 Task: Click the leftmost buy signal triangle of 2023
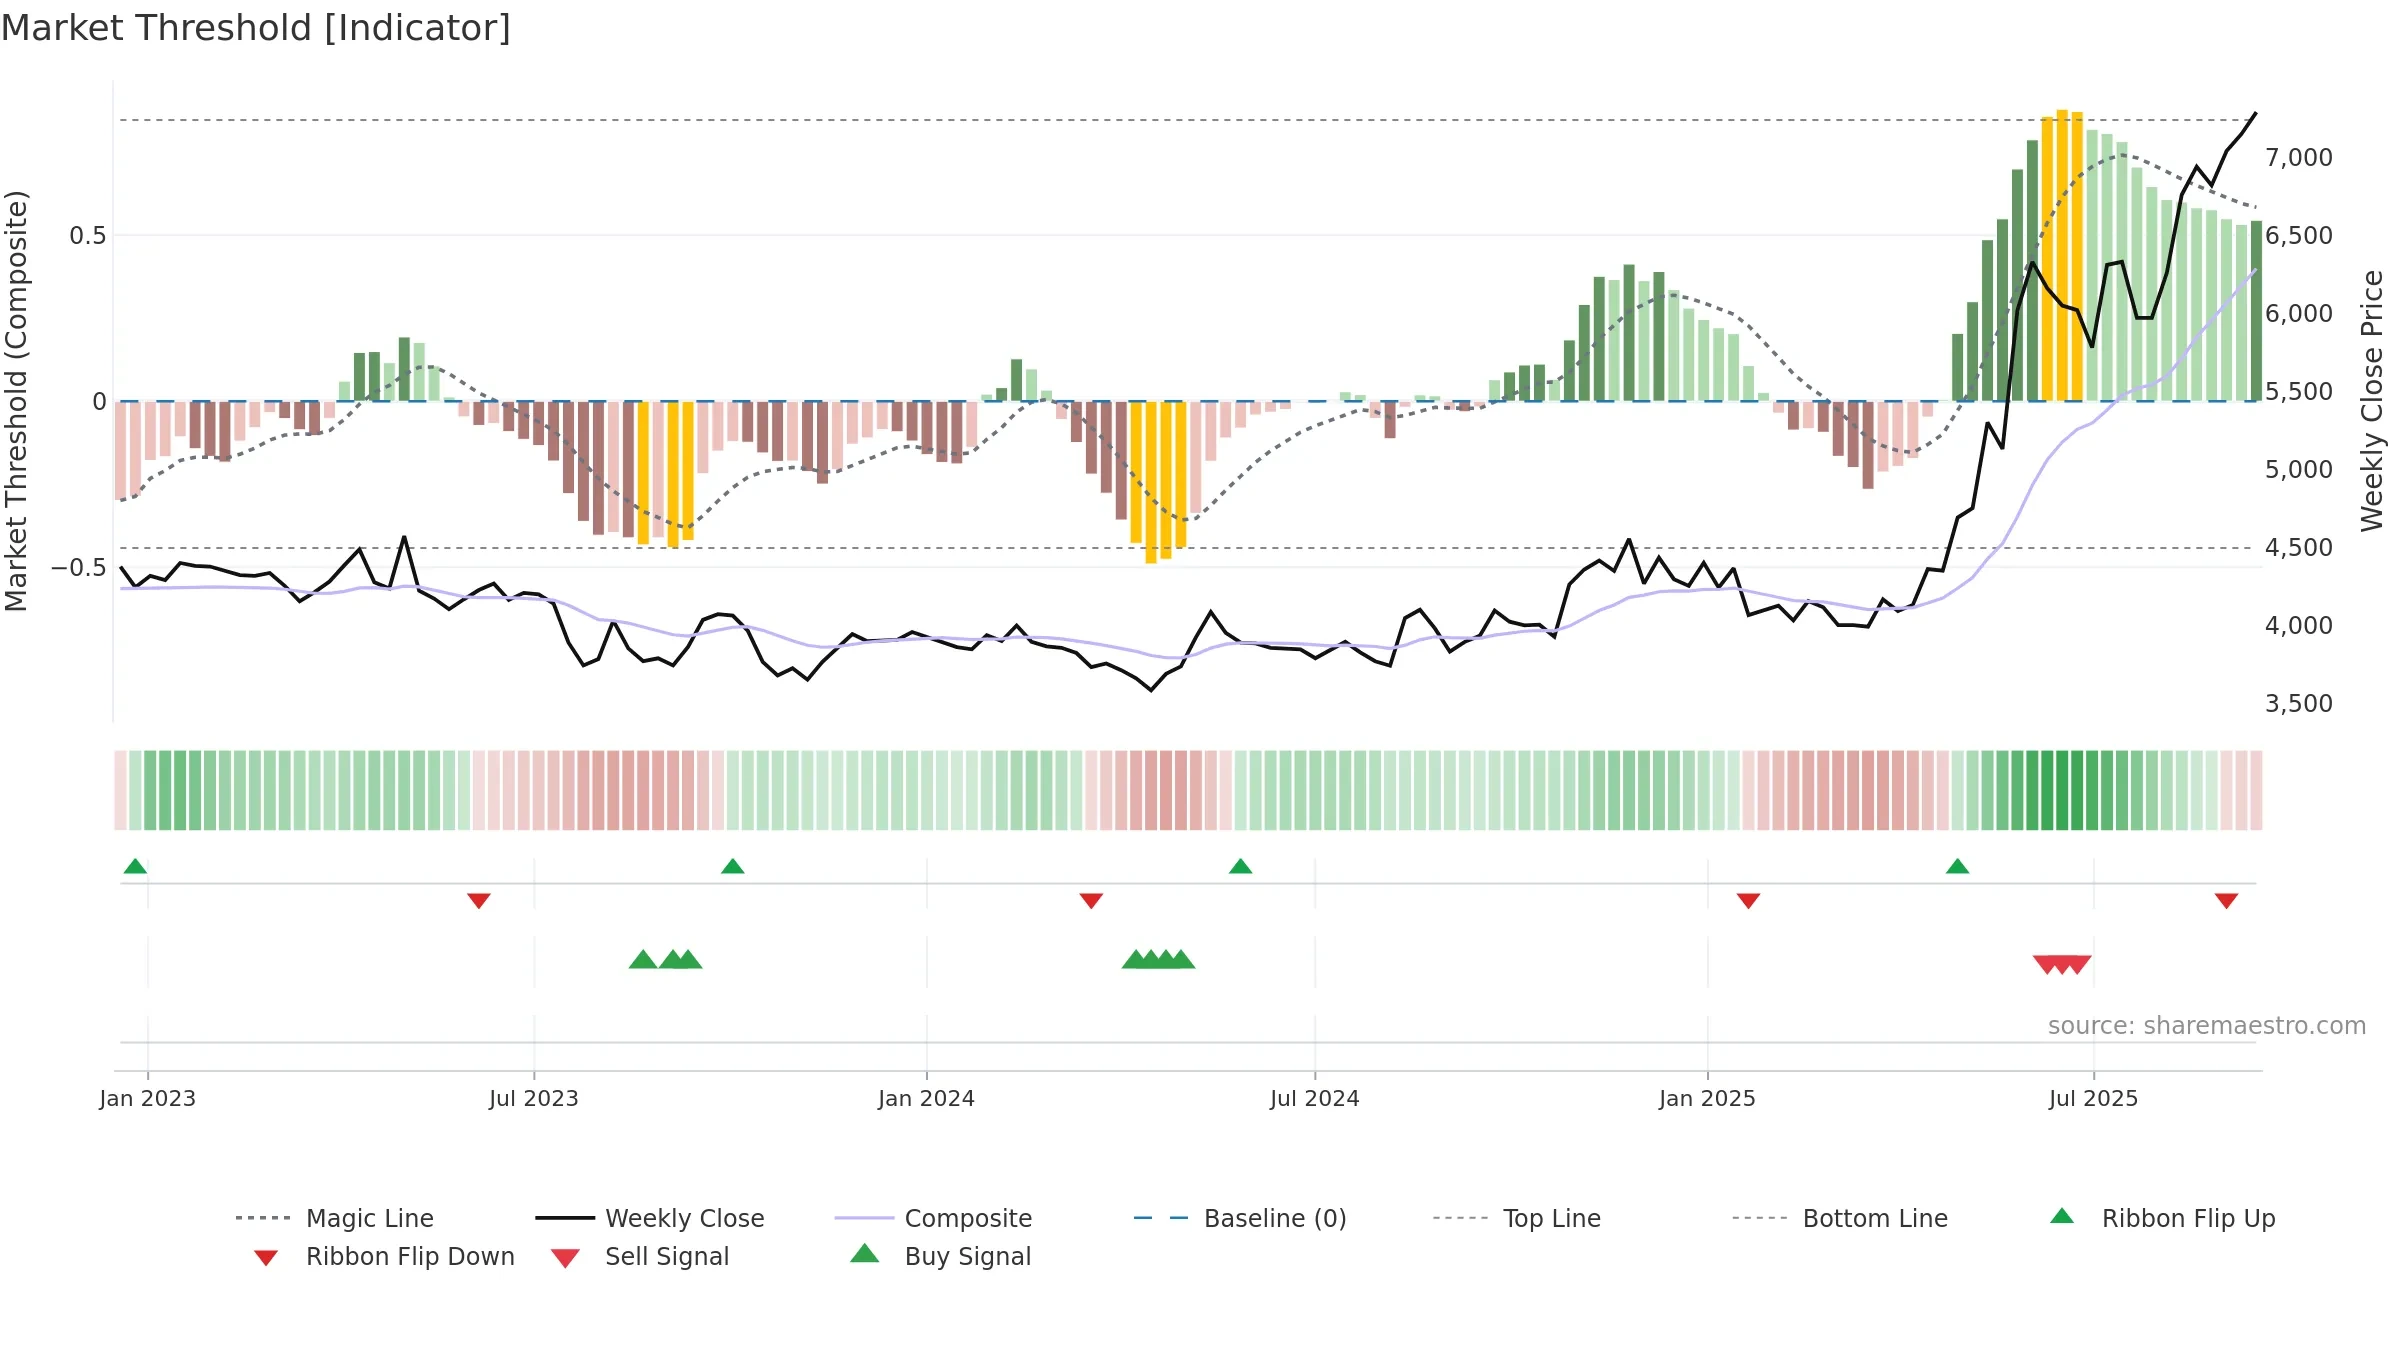(643, 960)
